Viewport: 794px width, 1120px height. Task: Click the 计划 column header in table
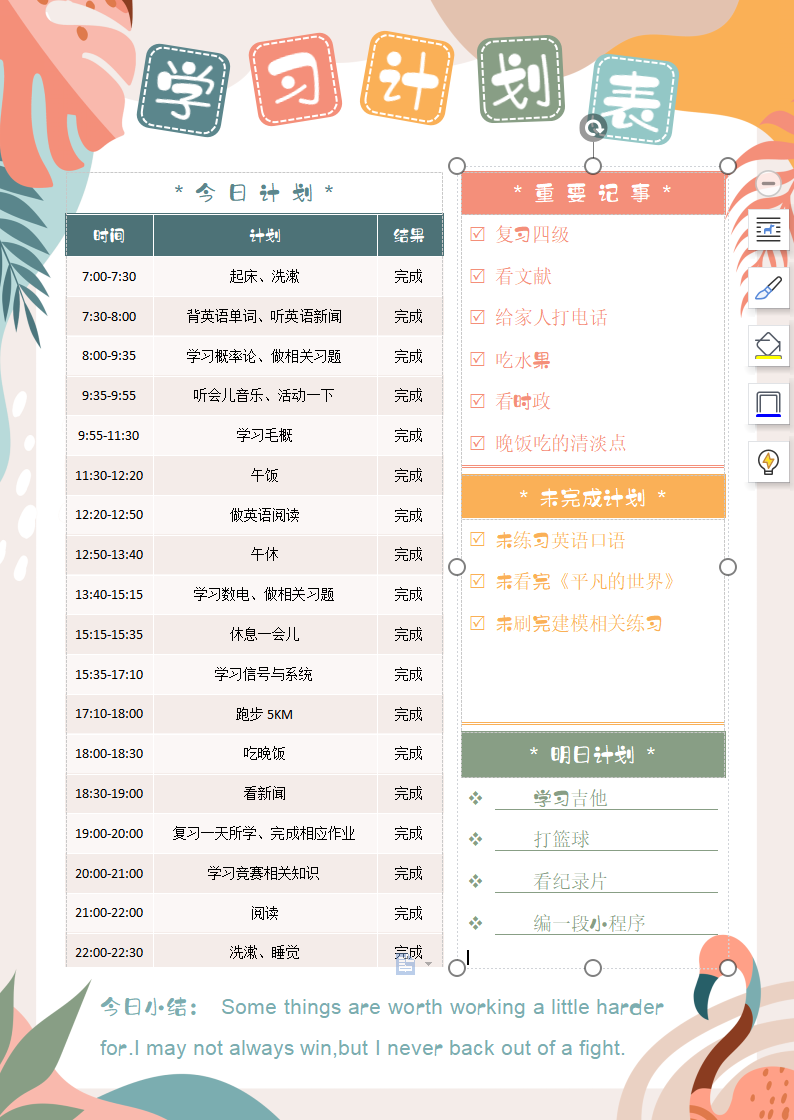click(x=265, y=236)
